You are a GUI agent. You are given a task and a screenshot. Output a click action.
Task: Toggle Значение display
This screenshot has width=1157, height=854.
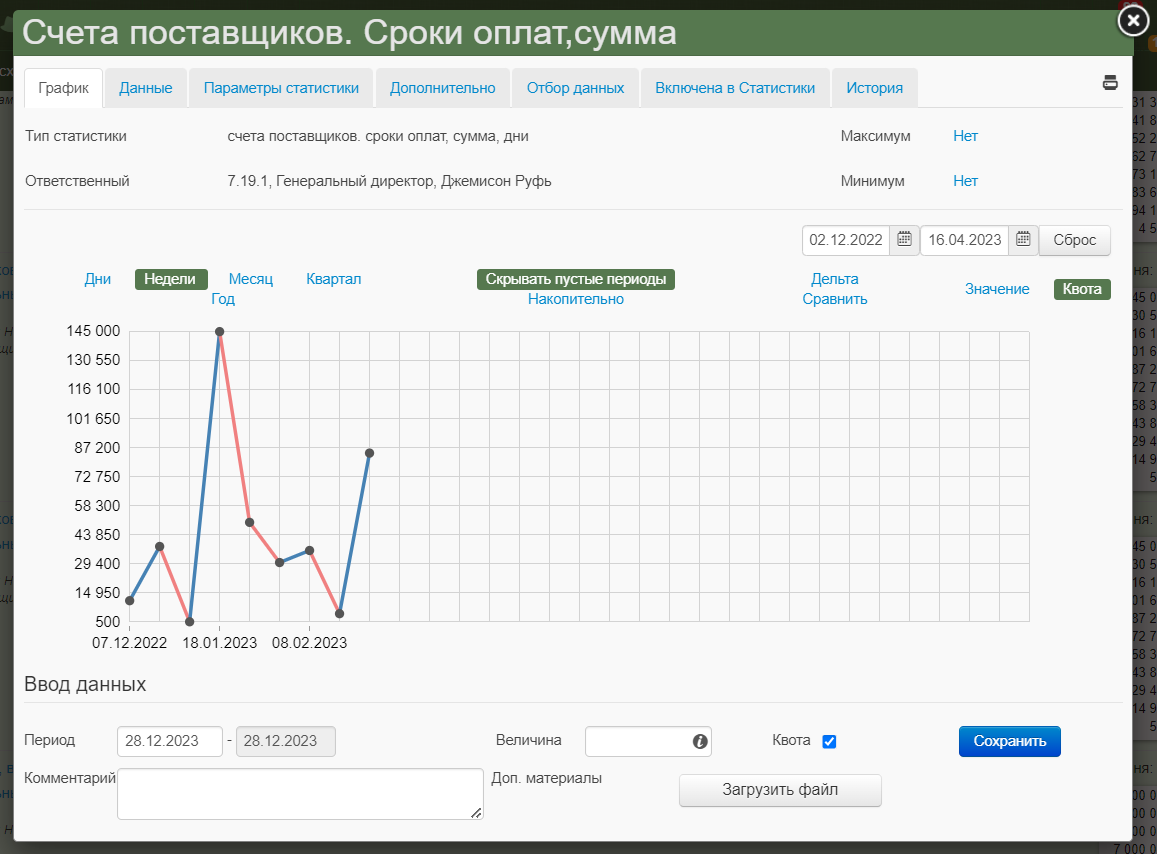coord(997,289)
